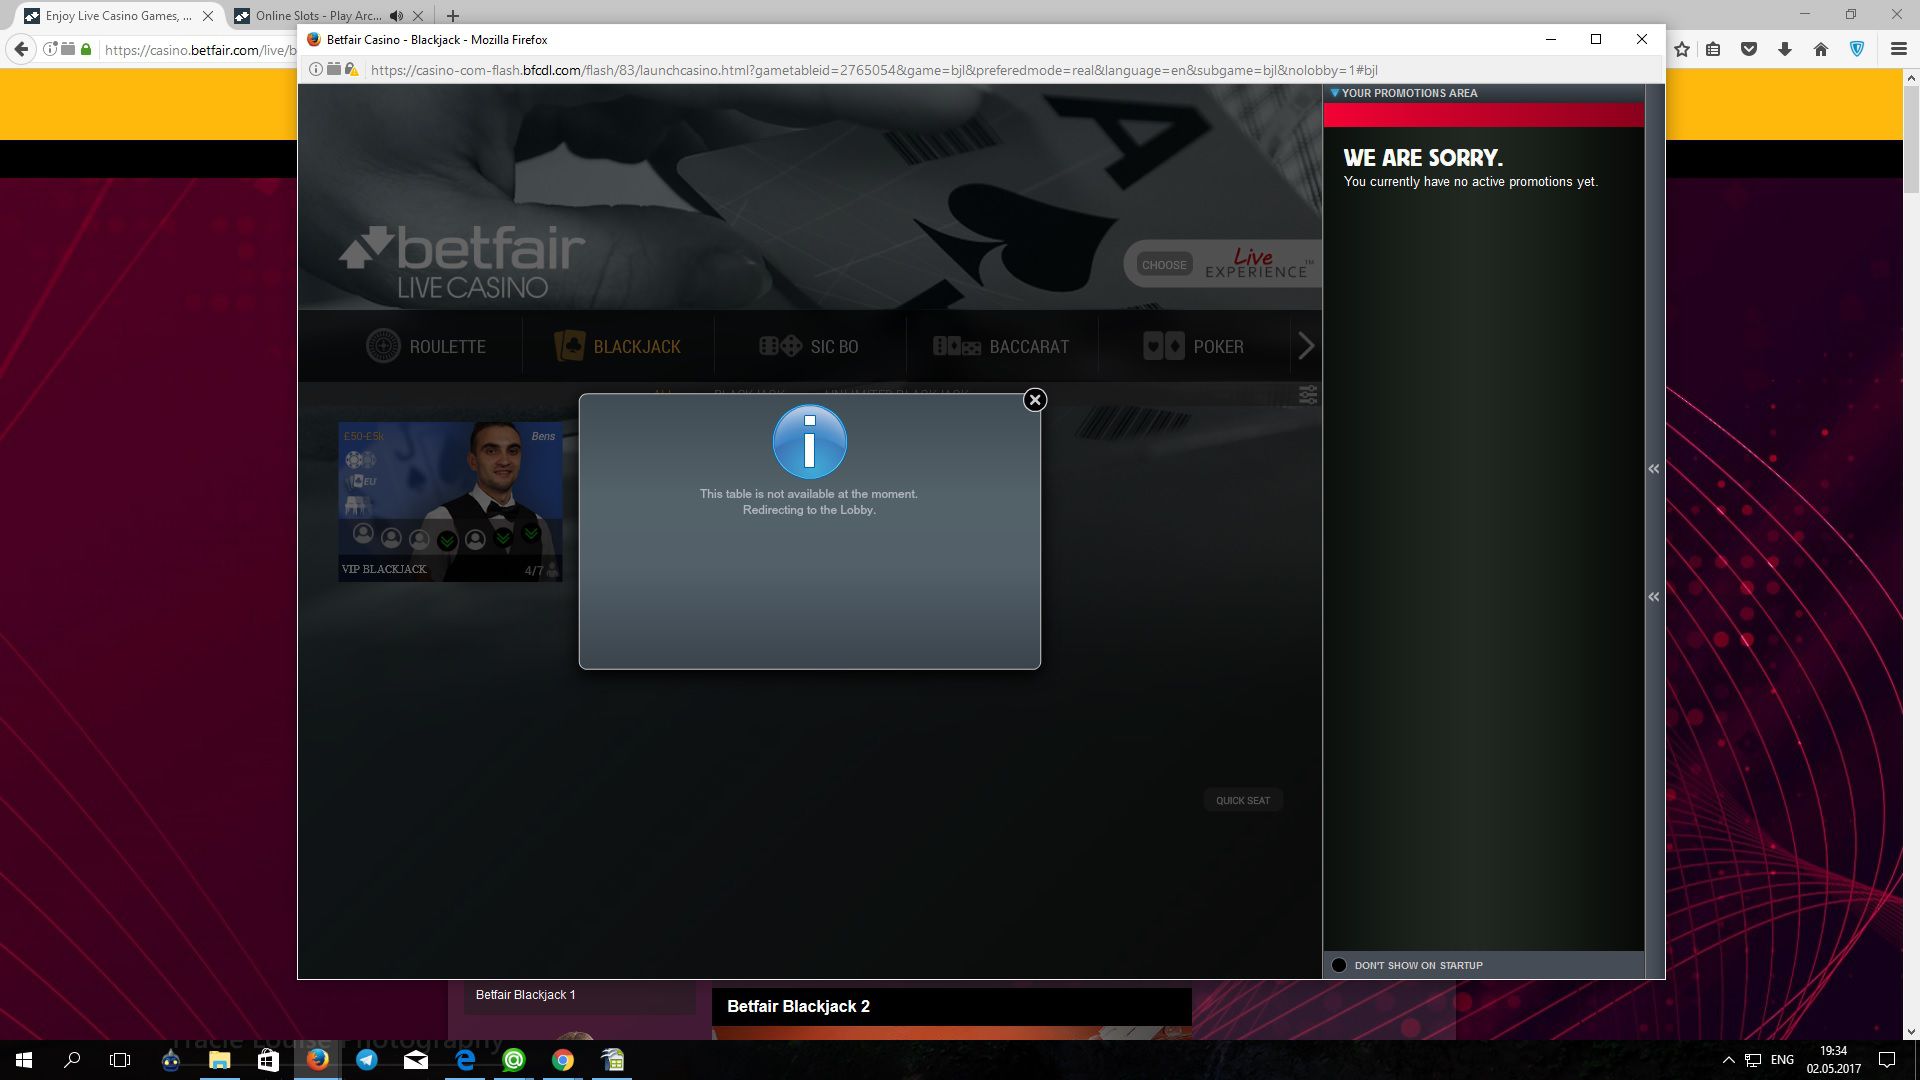The image size is (1920, 1080).
Task: Open Windows taskbar search
Action: click(x=72, y=1060)
